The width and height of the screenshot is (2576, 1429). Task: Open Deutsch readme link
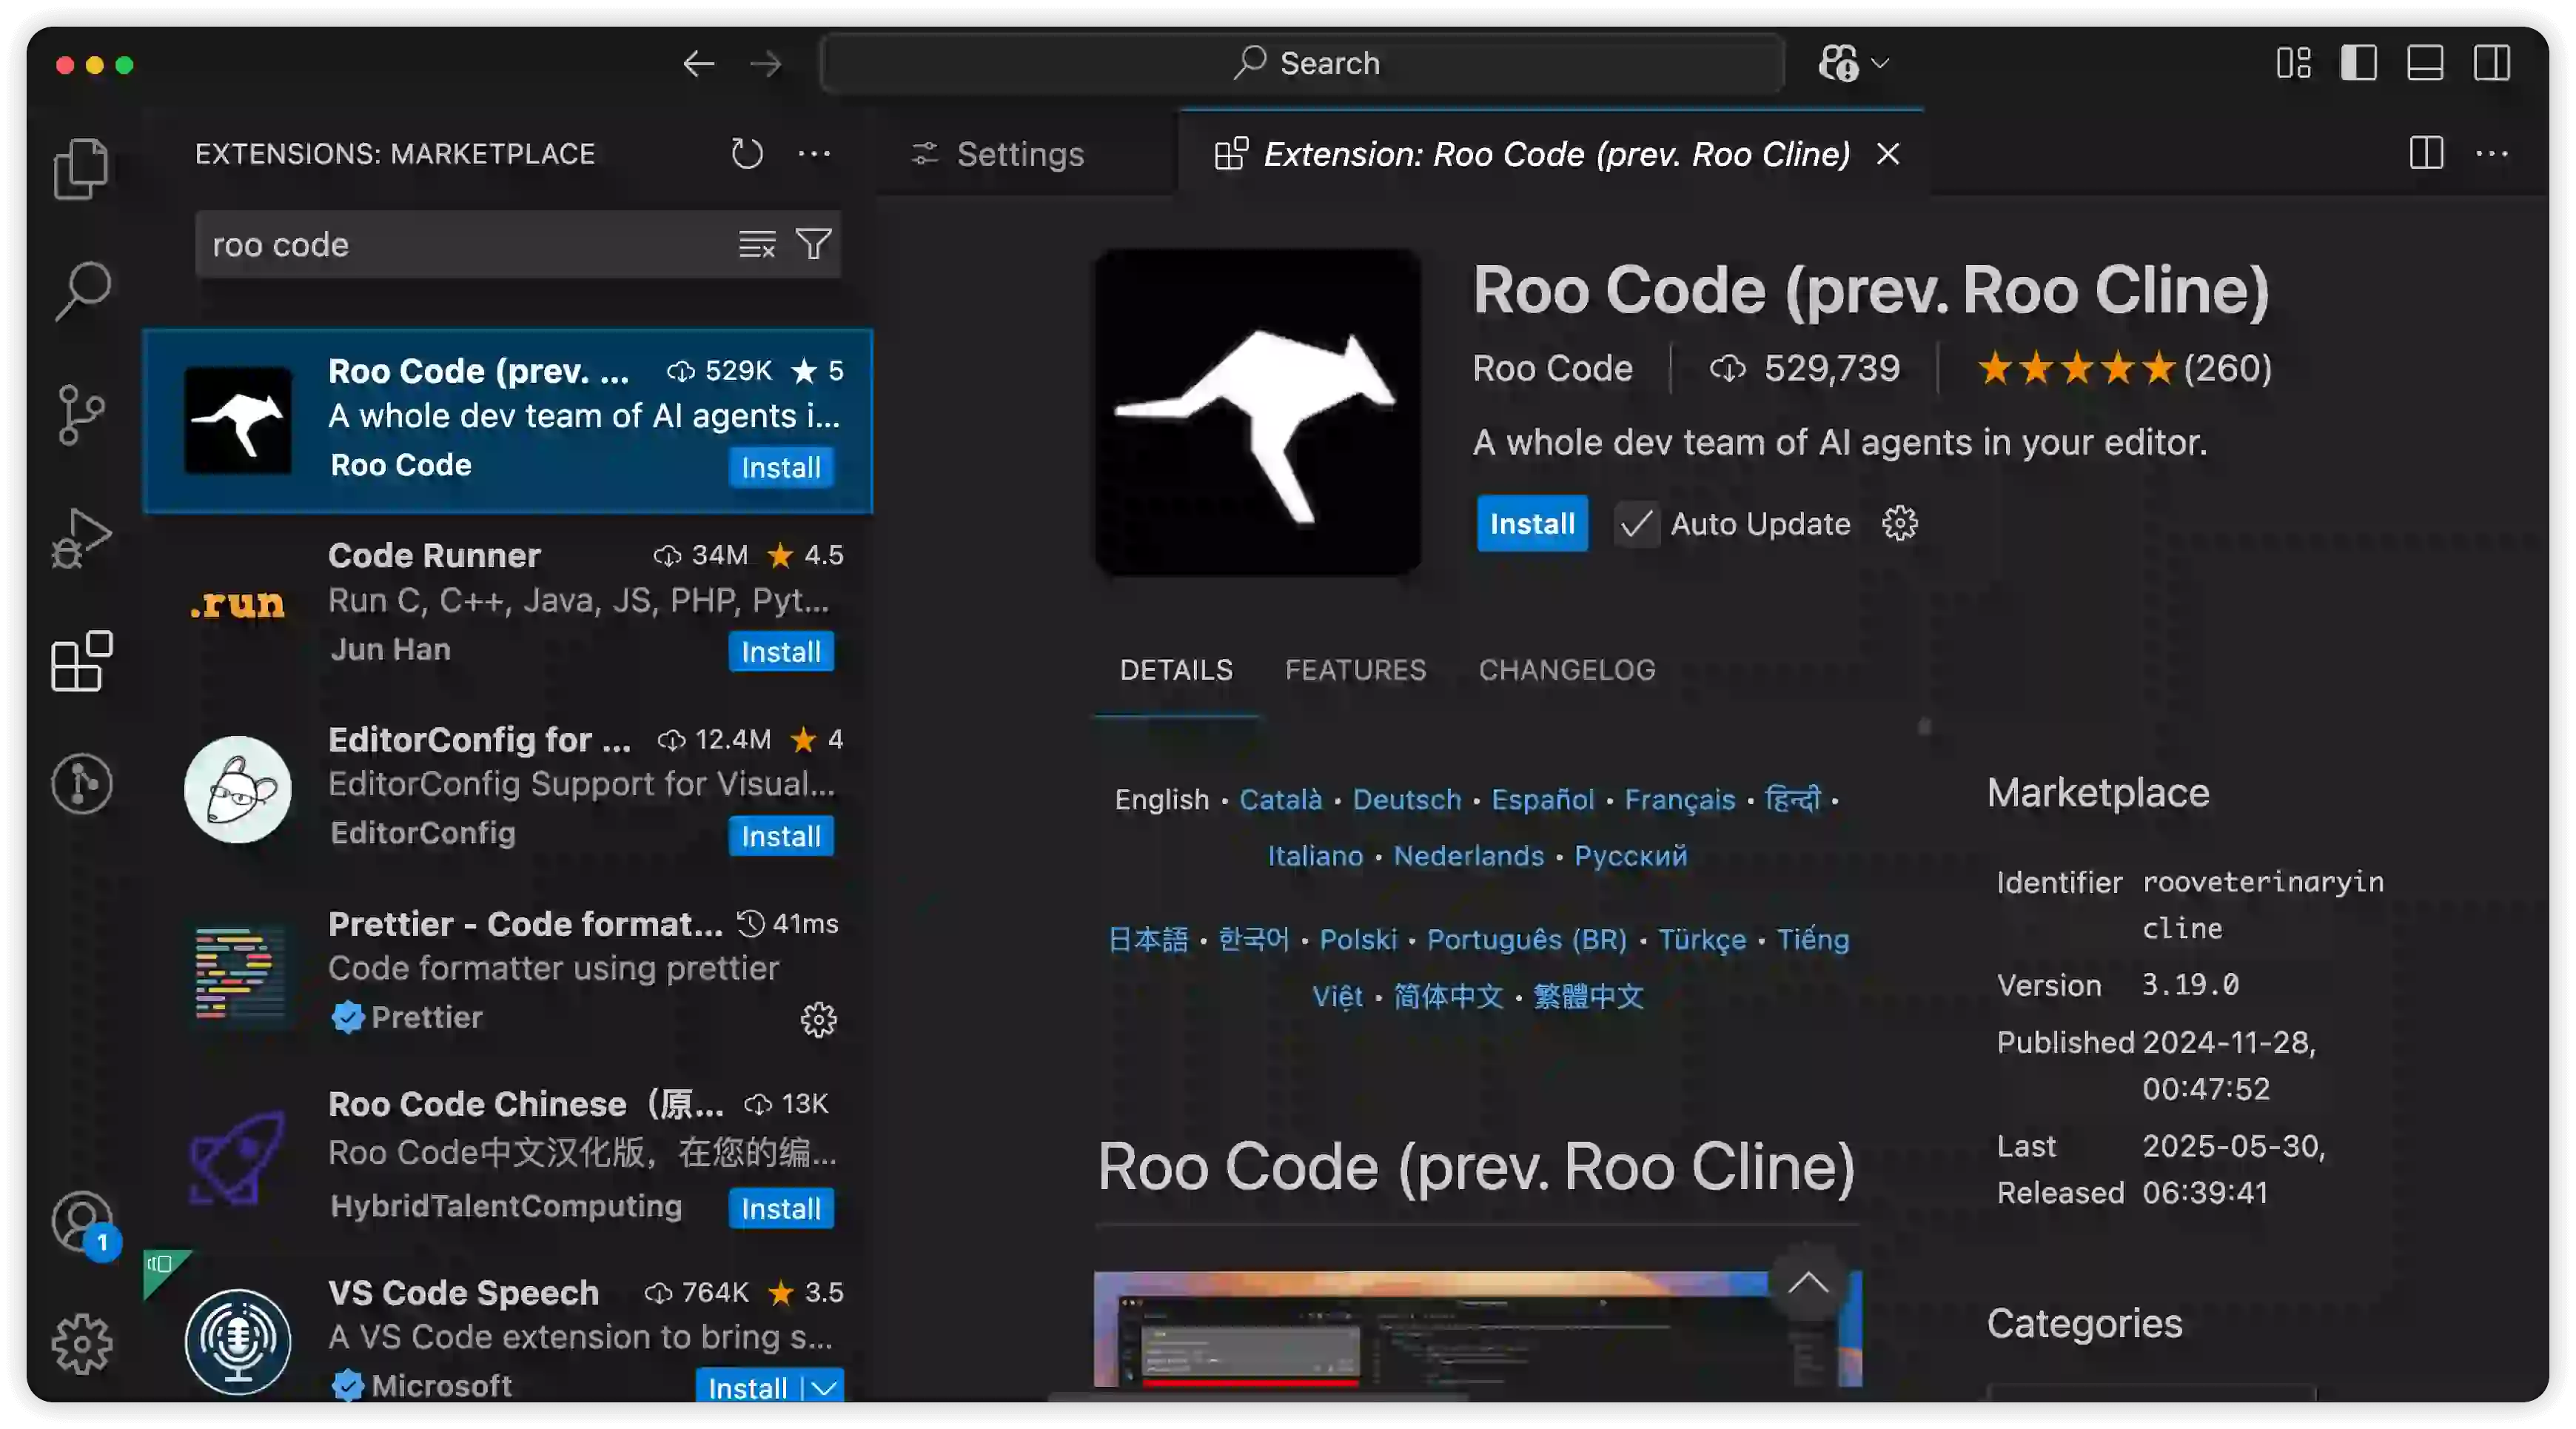pyautogui.click(x=1407, y=799)
